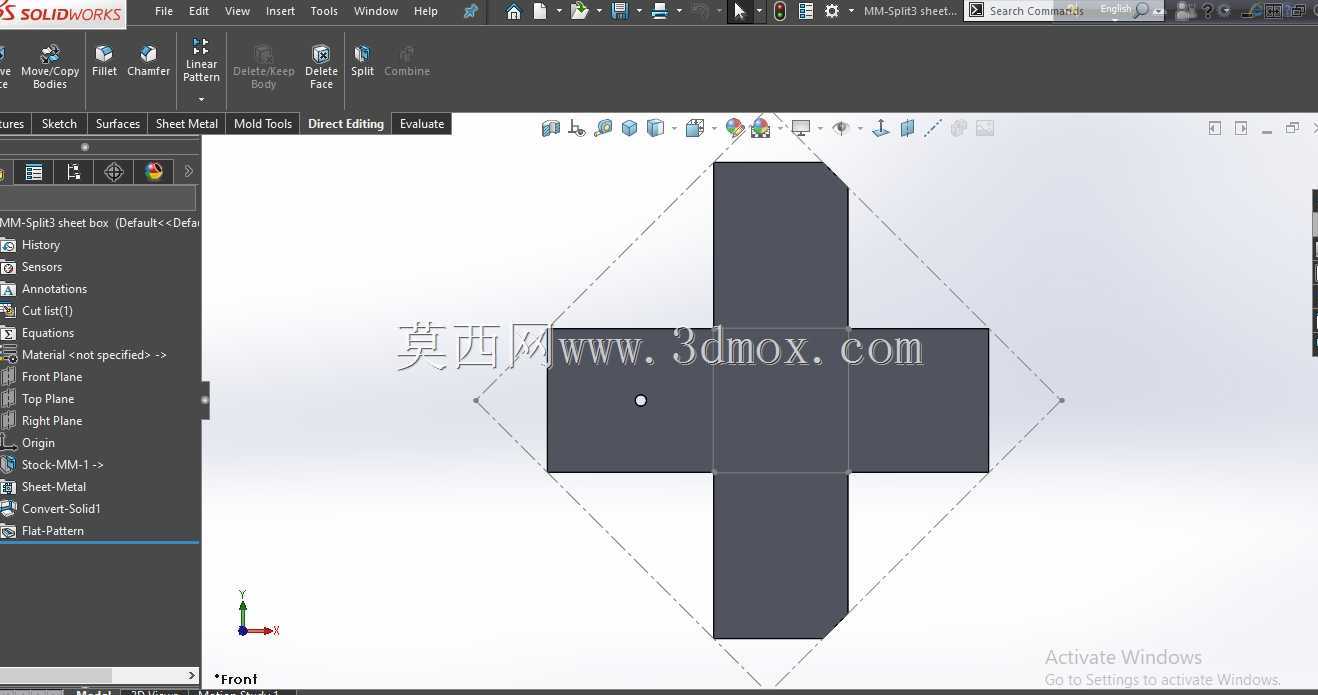This screenshot has height=695, width=1318.
Task: Open the Help menu
Action: (426, 11)
